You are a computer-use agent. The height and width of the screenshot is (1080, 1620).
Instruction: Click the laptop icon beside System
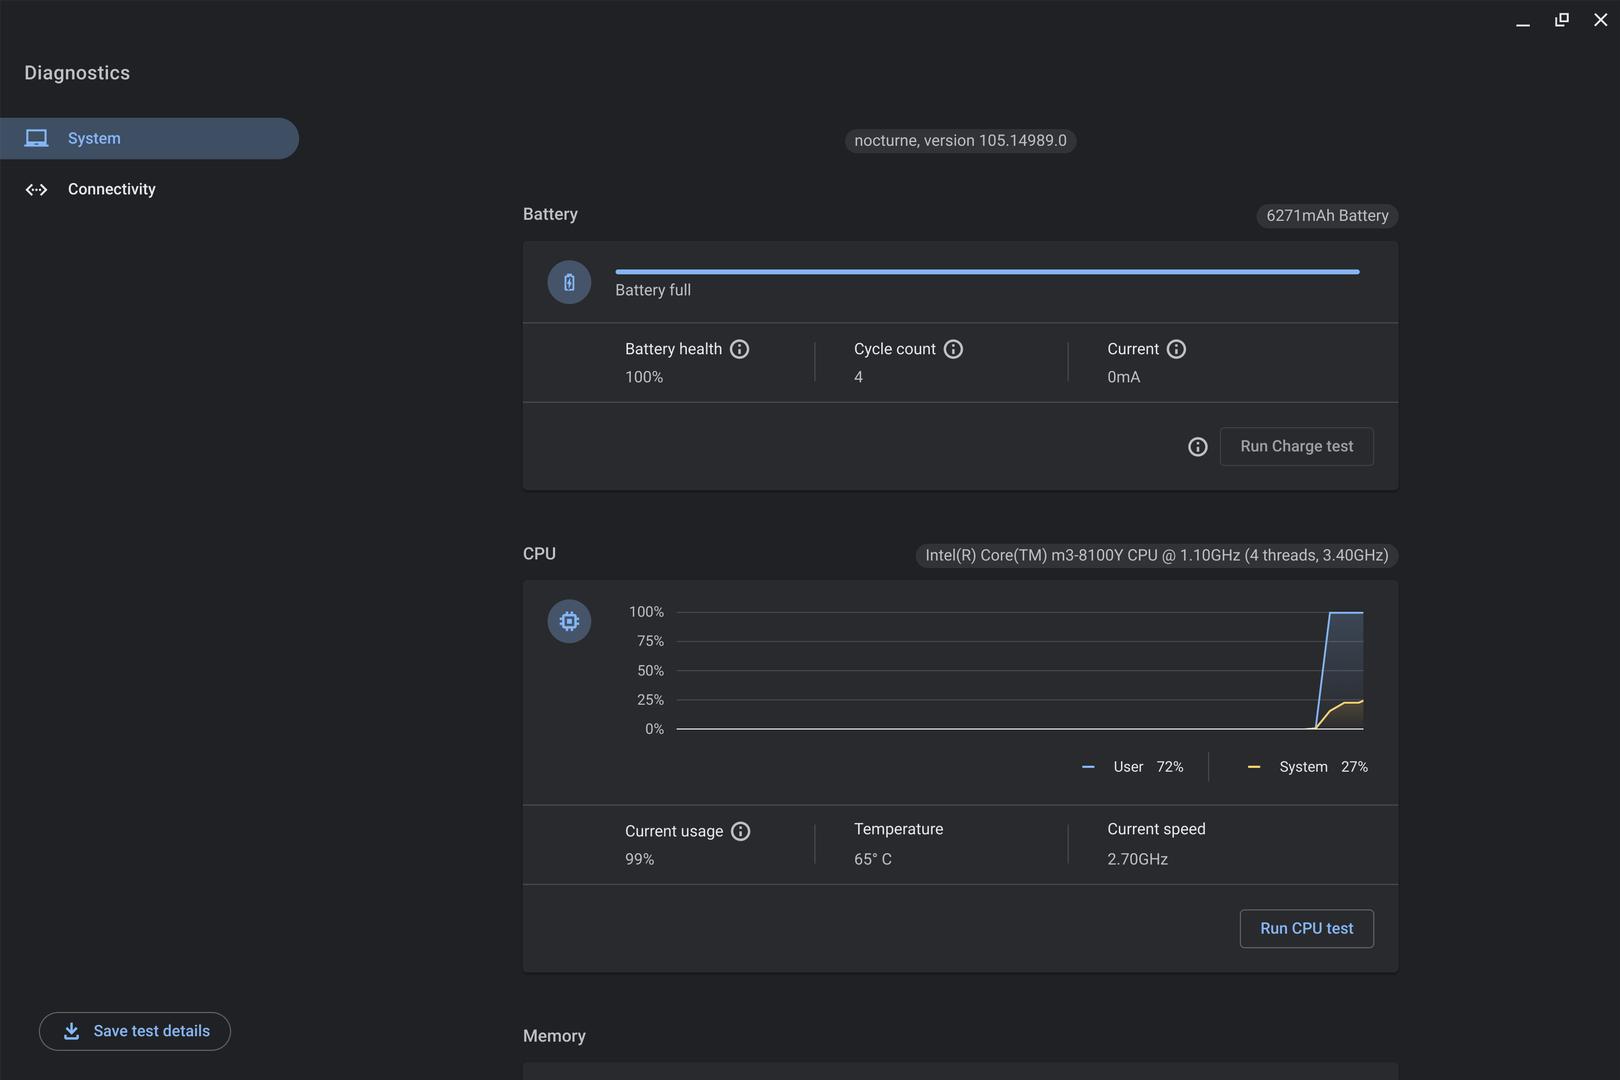coord(37,138)
